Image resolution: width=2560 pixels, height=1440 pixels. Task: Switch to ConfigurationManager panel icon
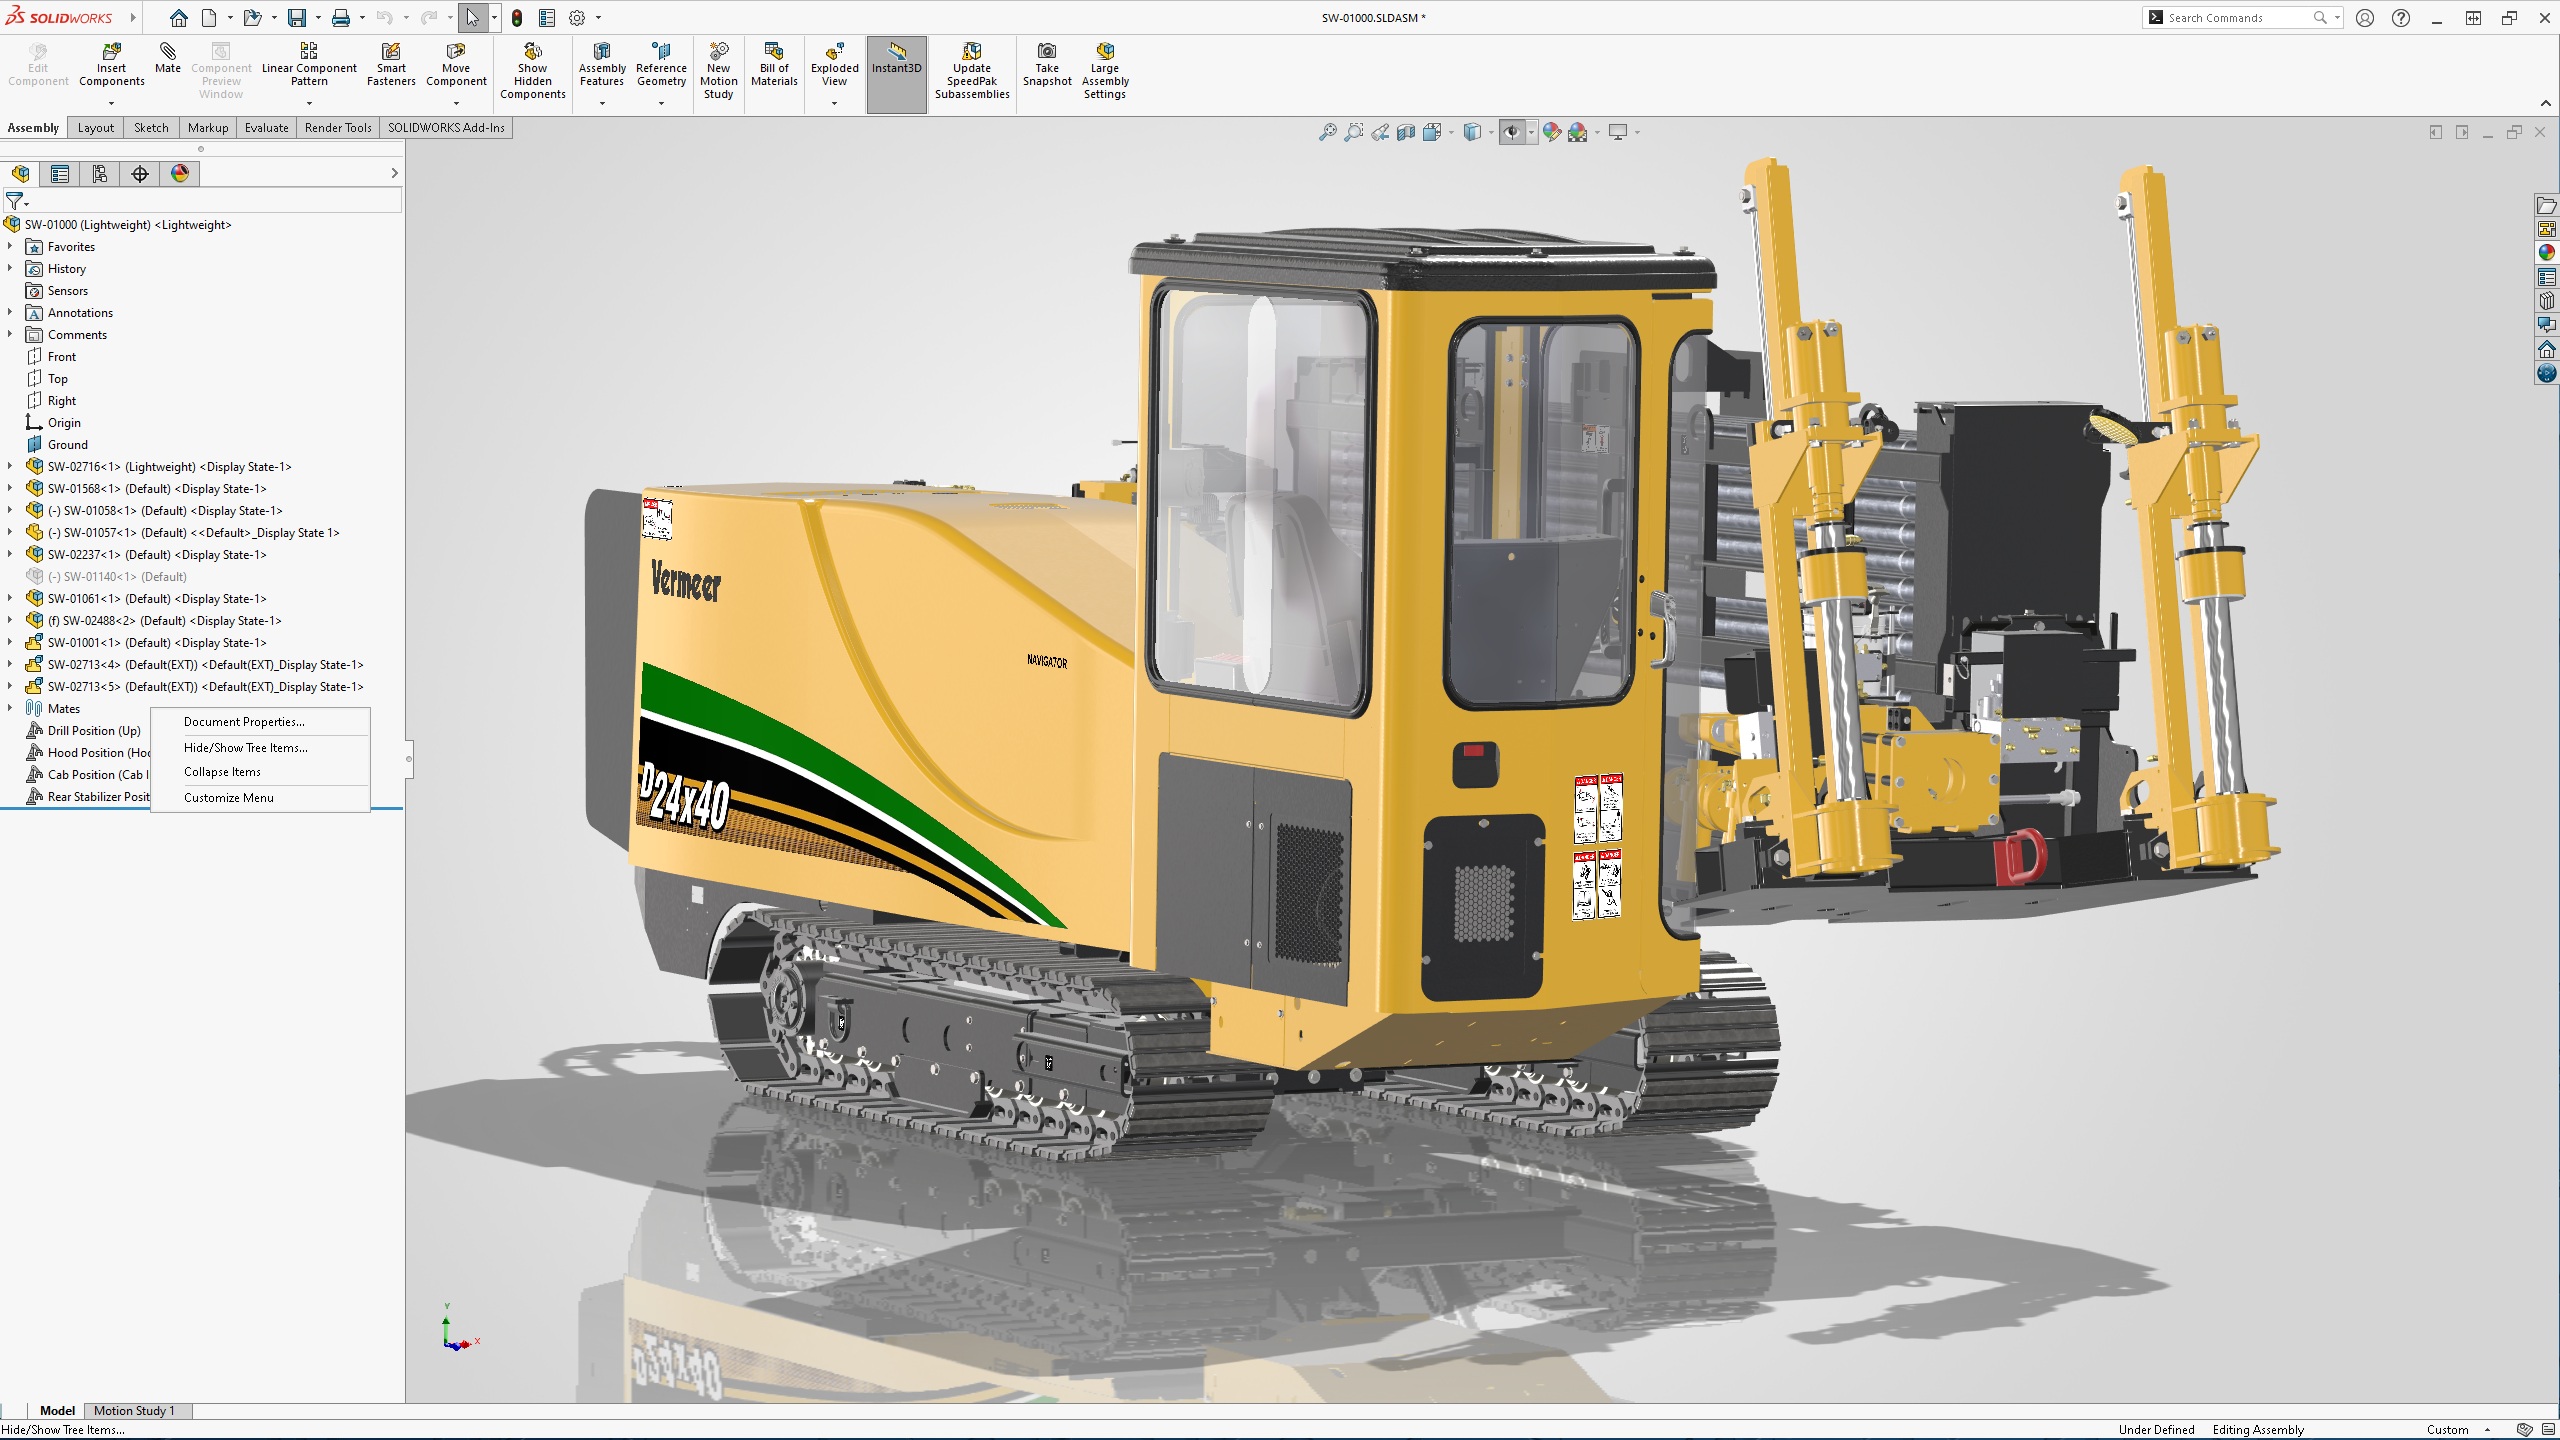click(100, 174)
